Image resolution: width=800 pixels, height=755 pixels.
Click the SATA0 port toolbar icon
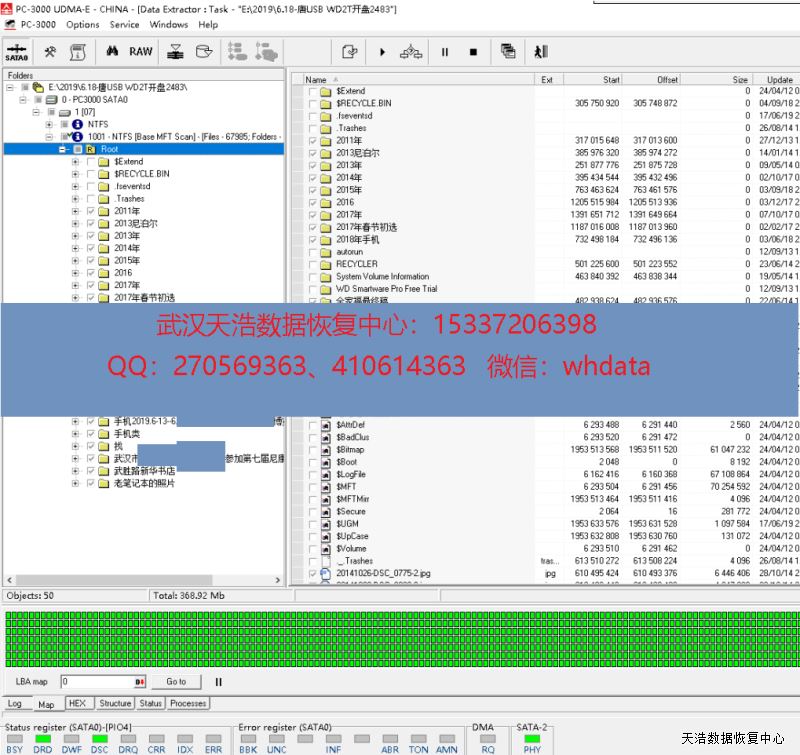[16, 51]
